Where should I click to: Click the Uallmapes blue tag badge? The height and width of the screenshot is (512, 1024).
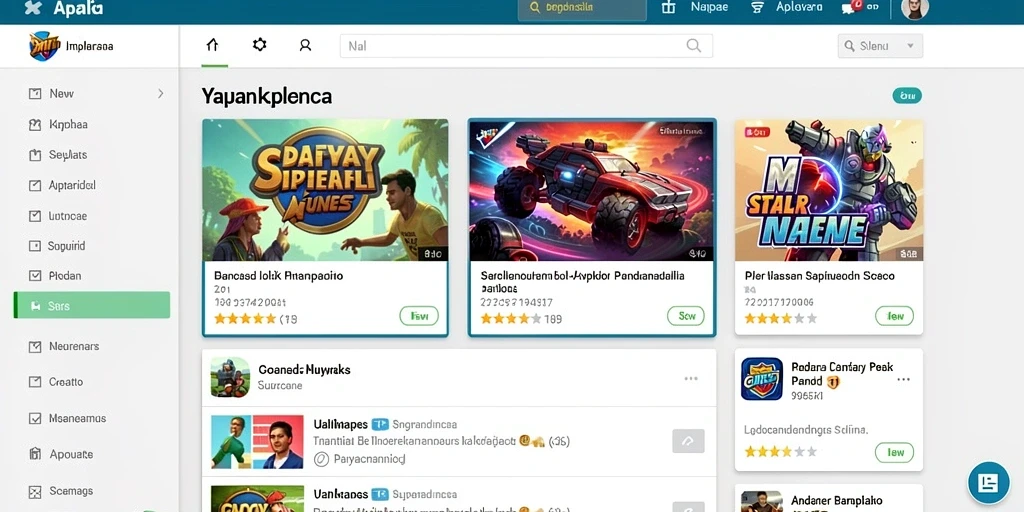click(x=380, y=424)
